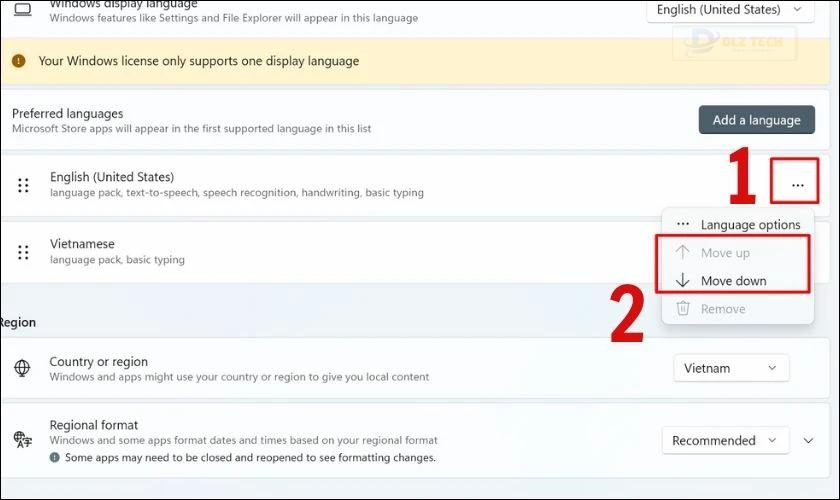The image size is (840, 500).
Task: Open the Recommended regional format dropdown
Action: click(x=725, y=441)
